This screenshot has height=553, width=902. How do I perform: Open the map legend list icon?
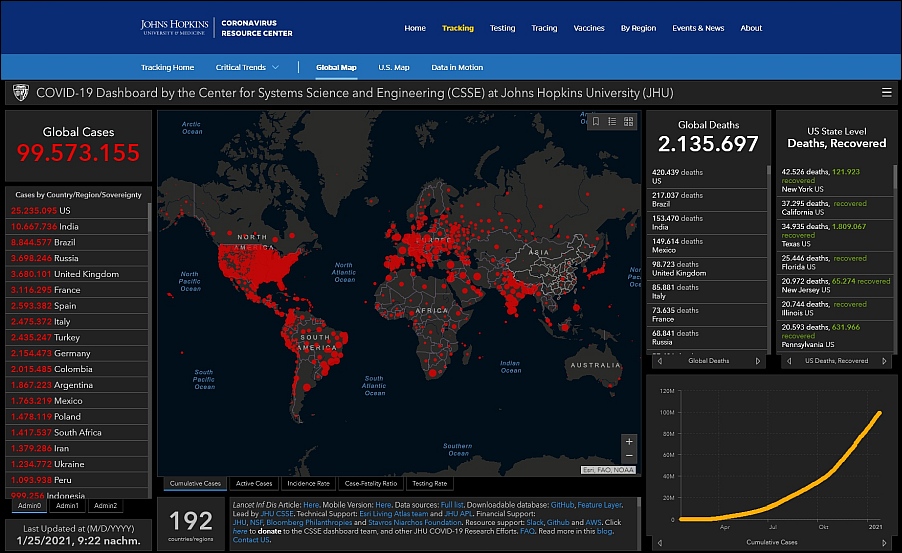tap(612, 121)
